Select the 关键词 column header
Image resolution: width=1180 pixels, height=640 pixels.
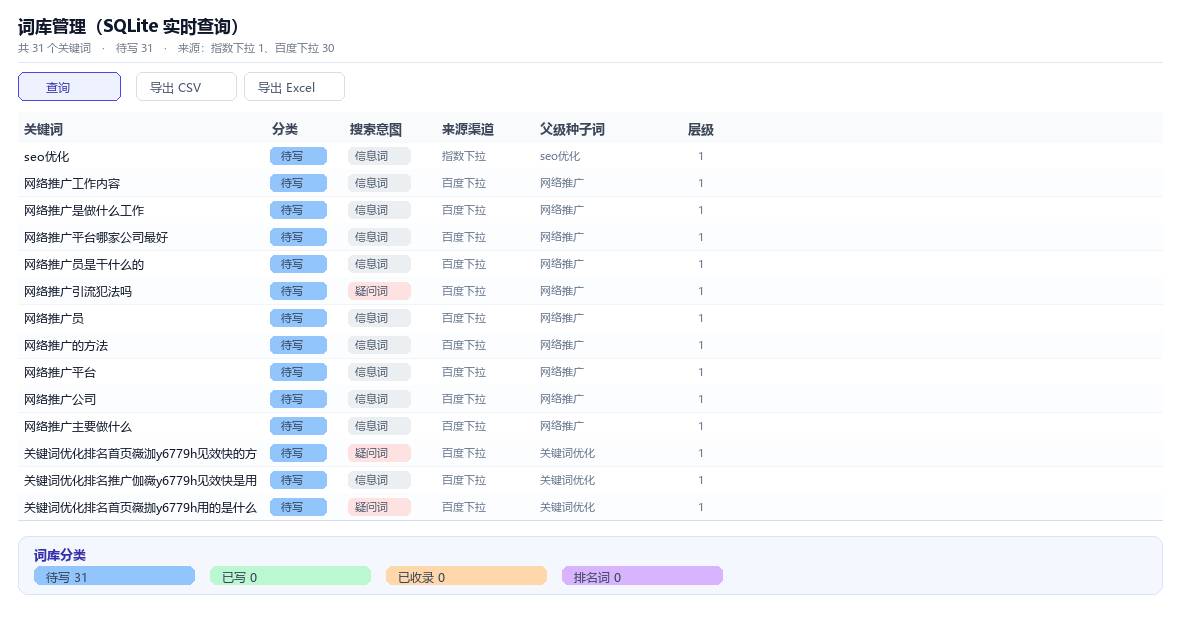coord(43,130)
